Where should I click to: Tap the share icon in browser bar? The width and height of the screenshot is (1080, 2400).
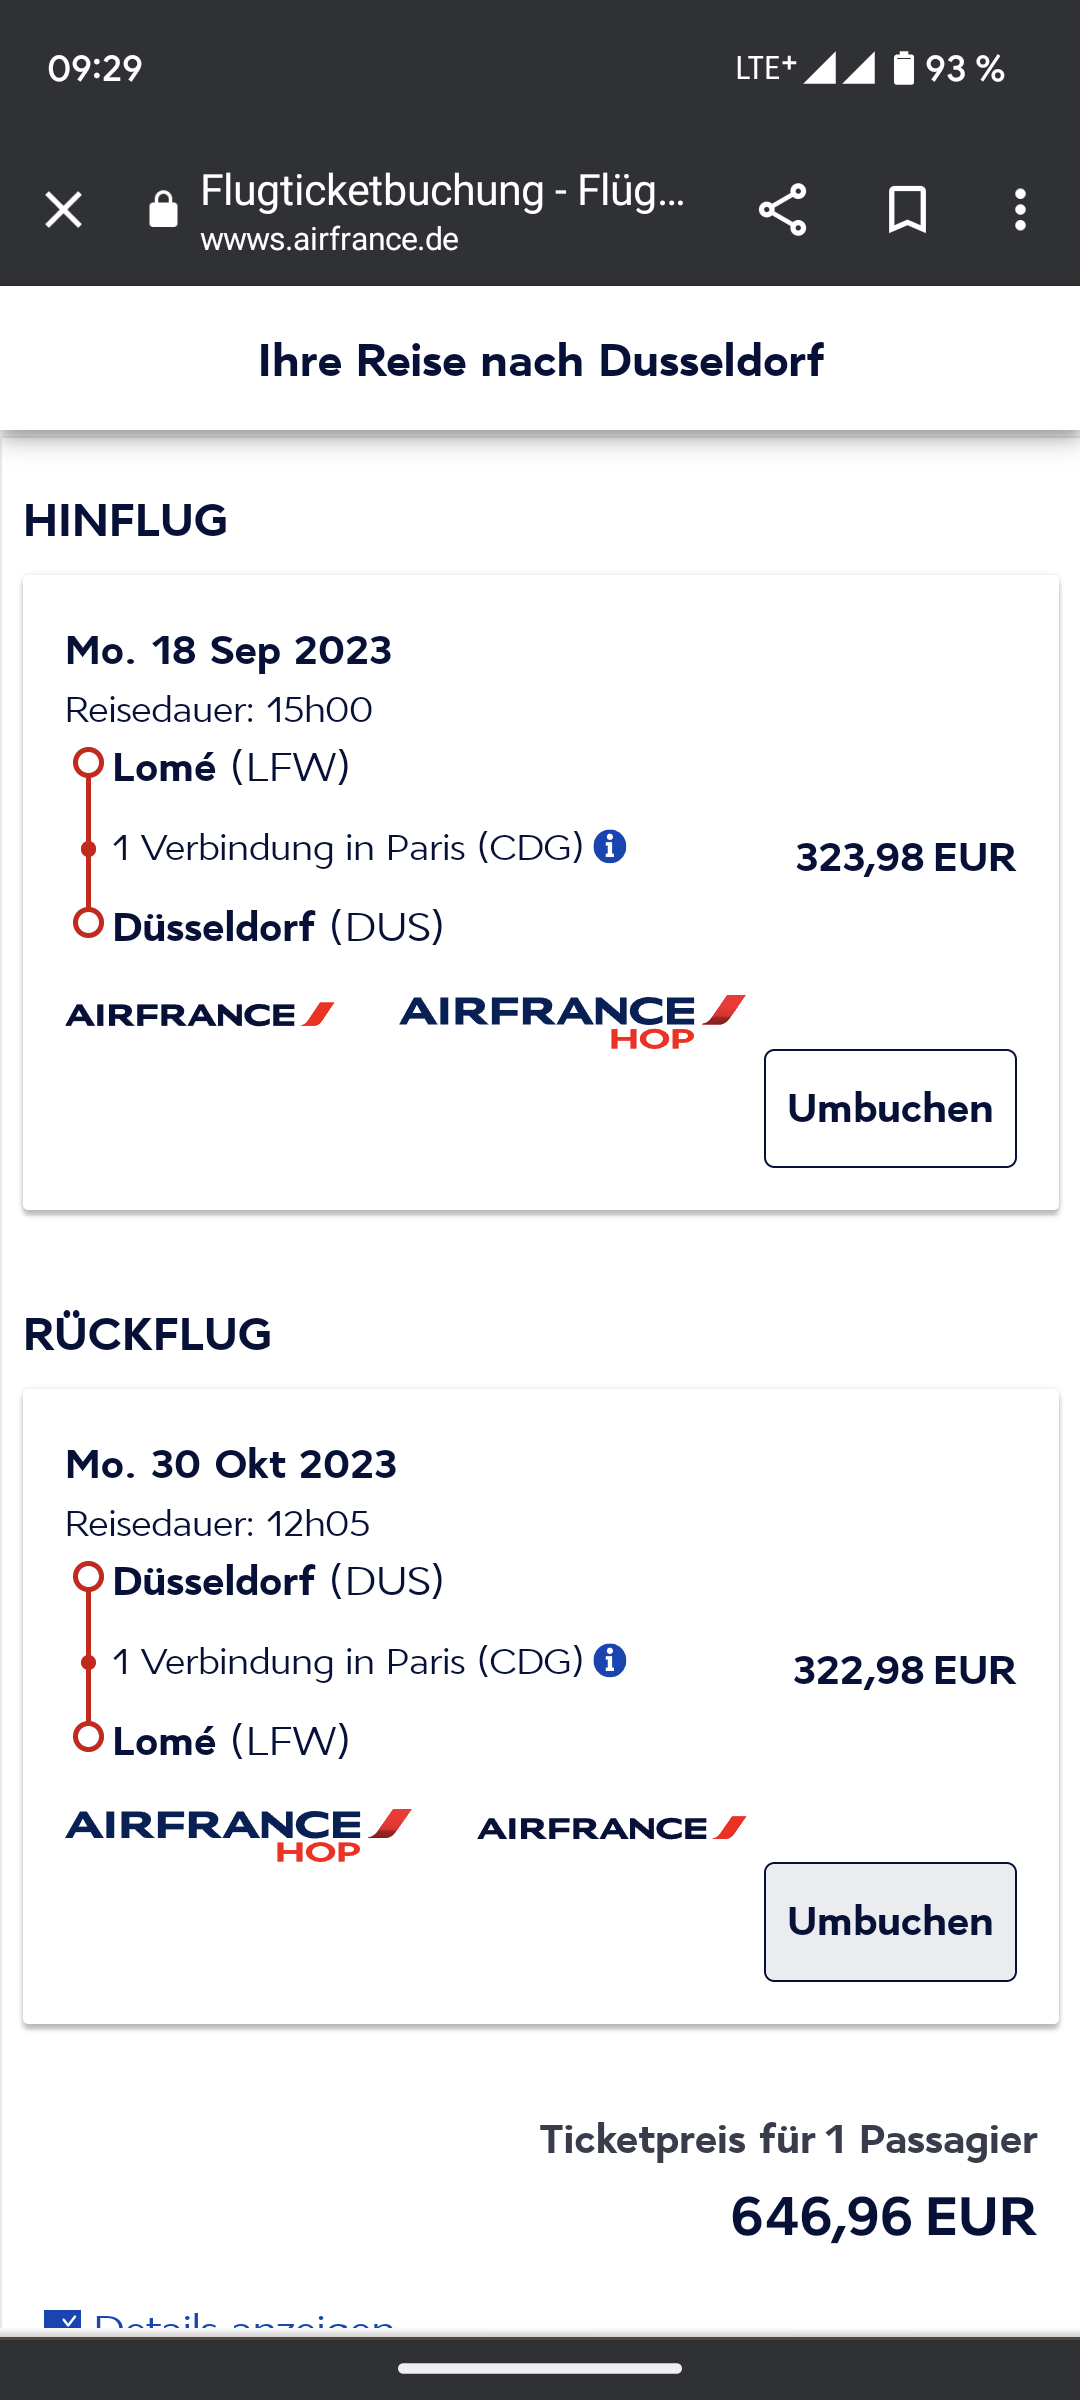tap(782, 210)
